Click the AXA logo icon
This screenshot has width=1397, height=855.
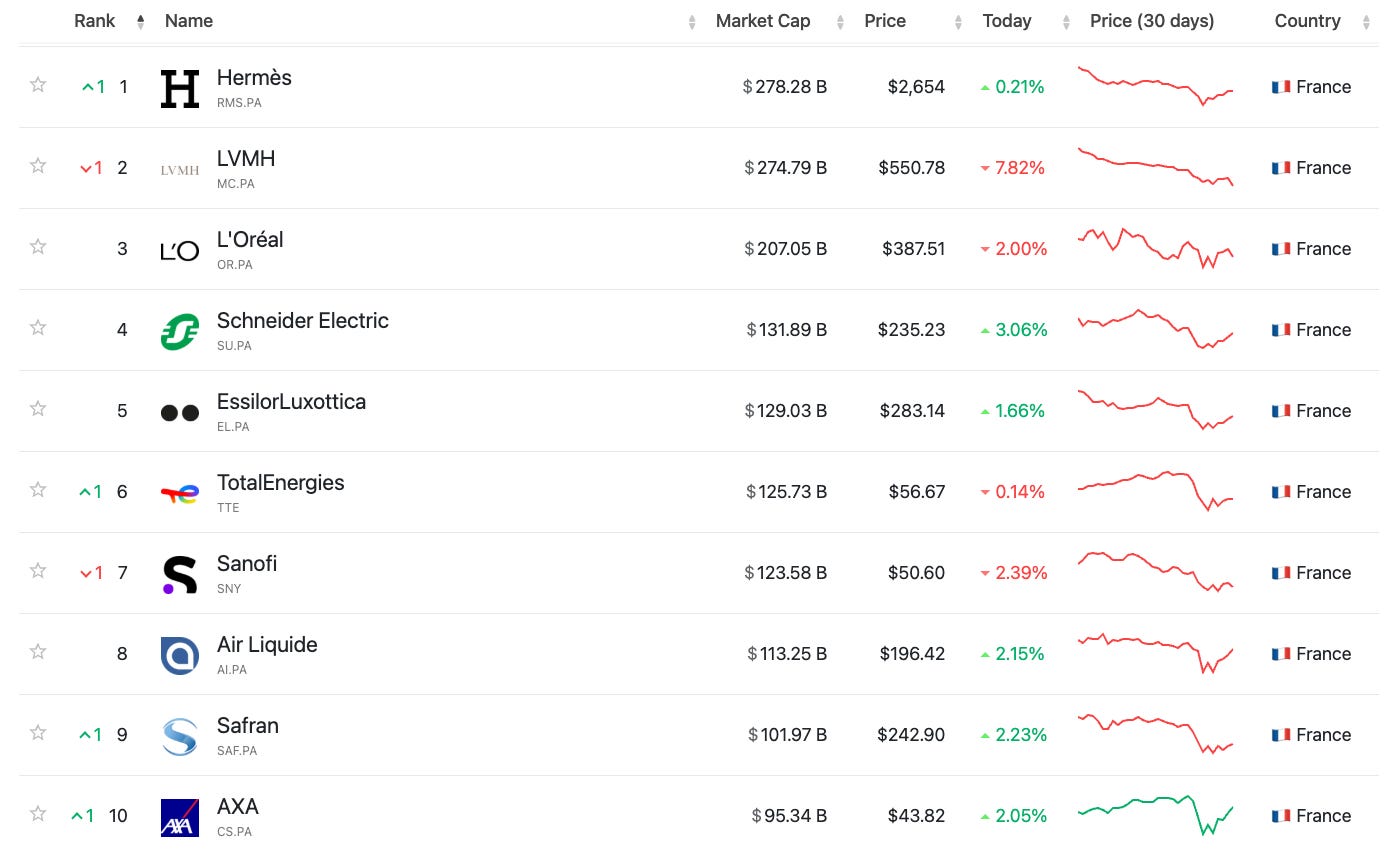coord(180,818)
